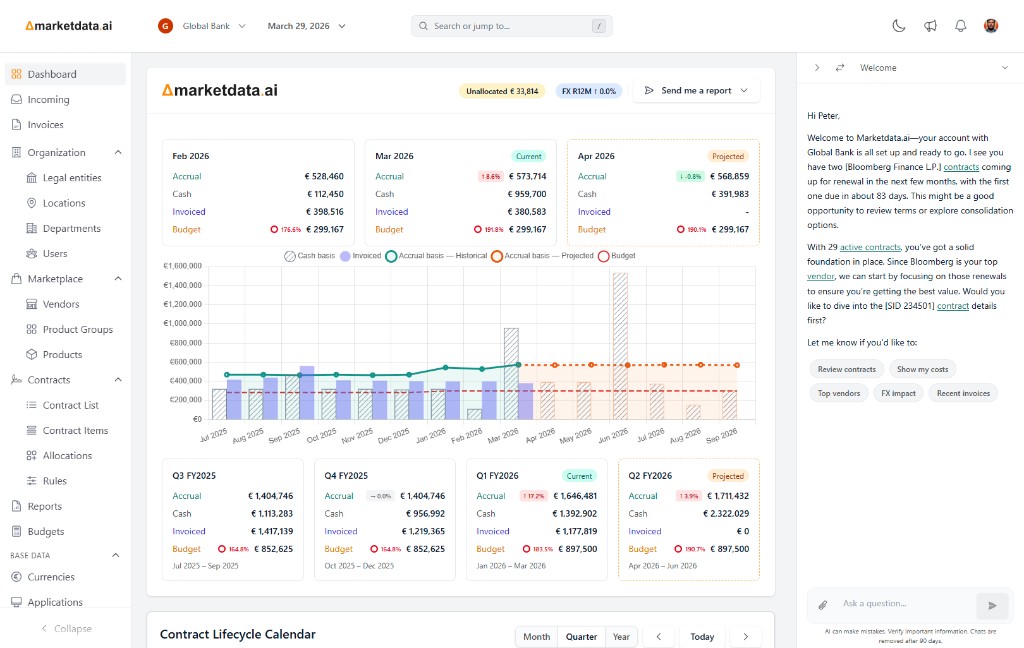This screenshot has height=648, width=1024.
Task: Click the Show my costs suggestion
Action: click(x=922, y=369)
